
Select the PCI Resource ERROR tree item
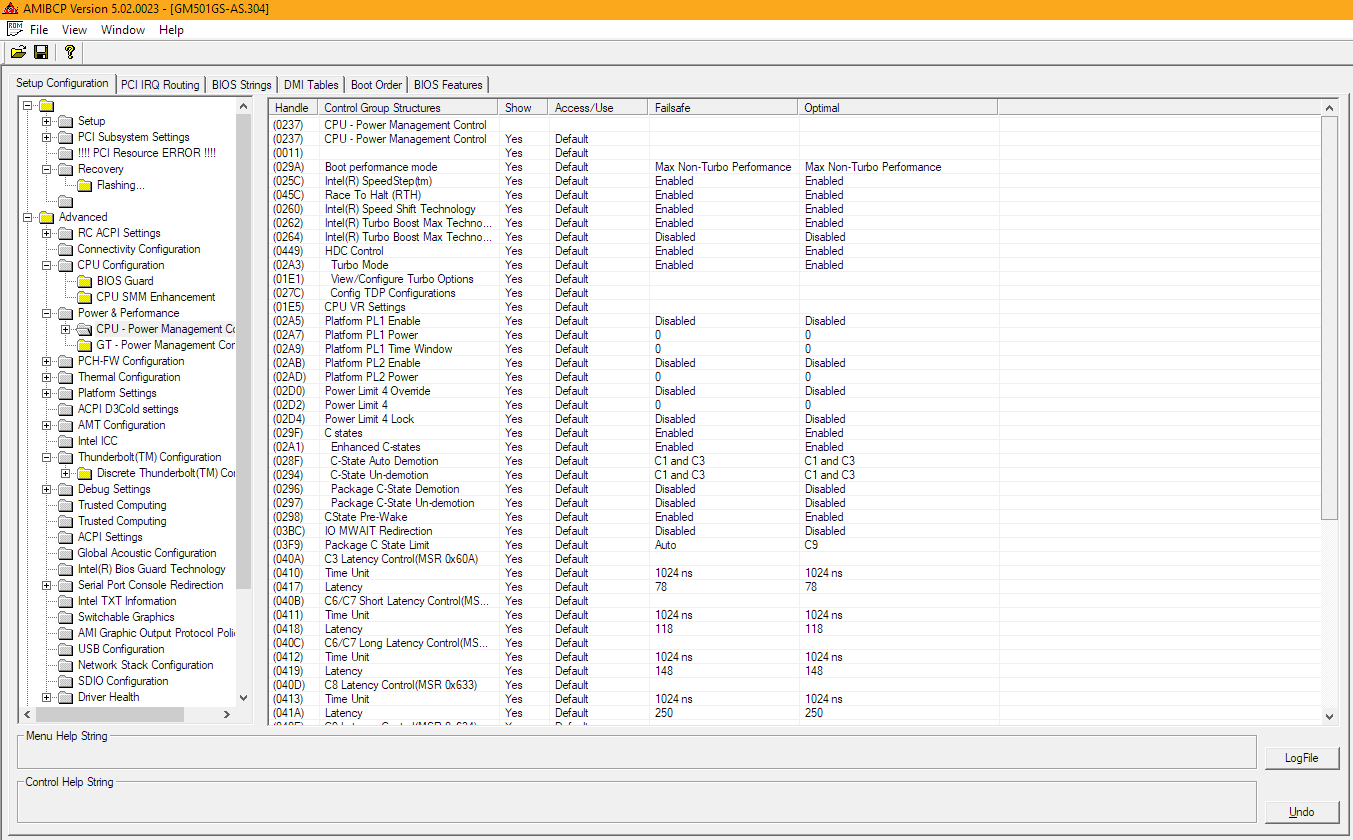[x=146, y=153]
